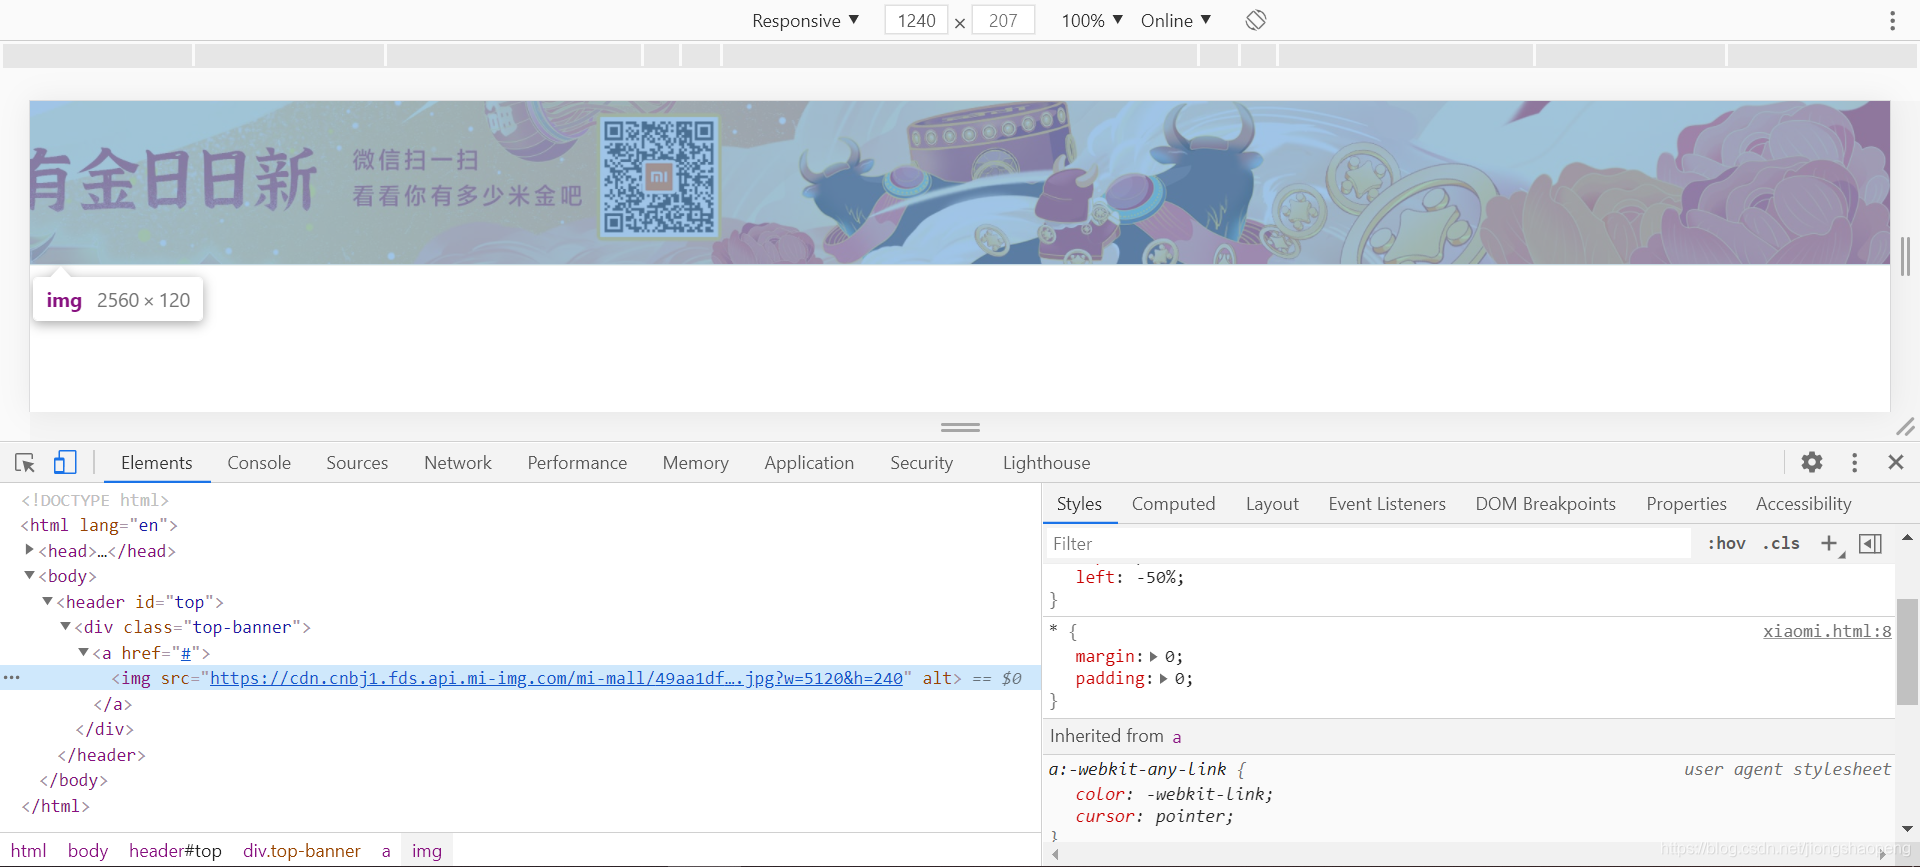Click the DOCTYPE html row
The image size is (1920, 867).
pos(95,500)
